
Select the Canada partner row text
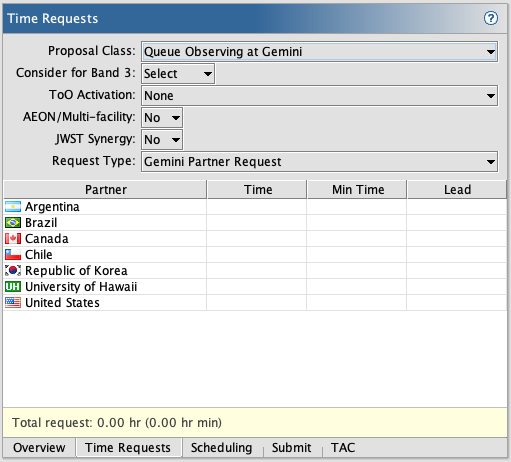tap(47, 239)
